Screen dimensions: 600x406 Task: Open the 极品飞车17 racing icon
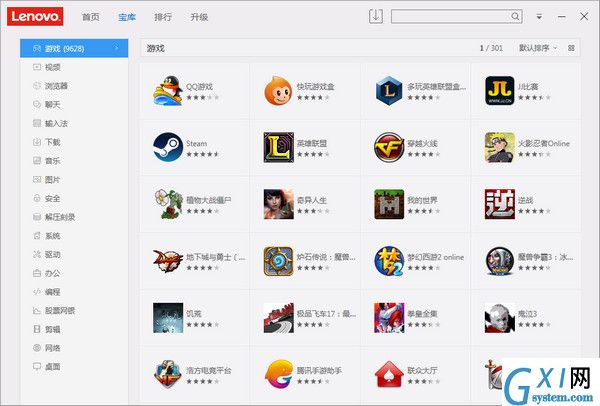278,318
